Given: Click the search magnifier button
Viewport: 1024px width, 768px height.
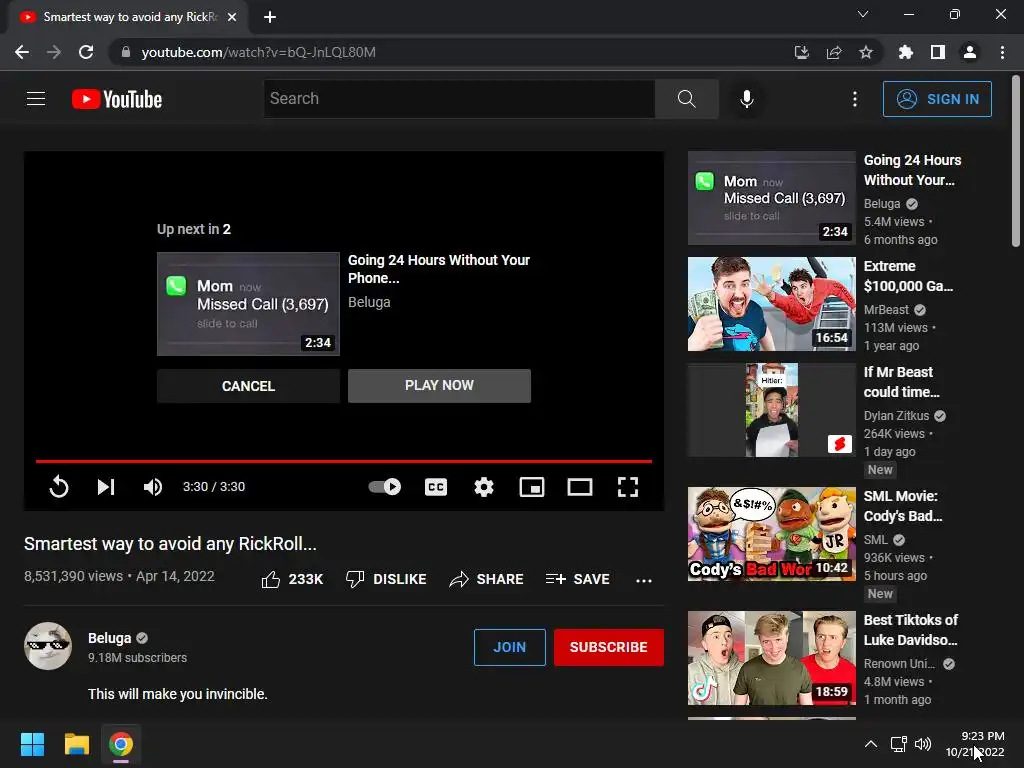Looking at the screenshot, I should pyautogui.click(x=686, y=99).
